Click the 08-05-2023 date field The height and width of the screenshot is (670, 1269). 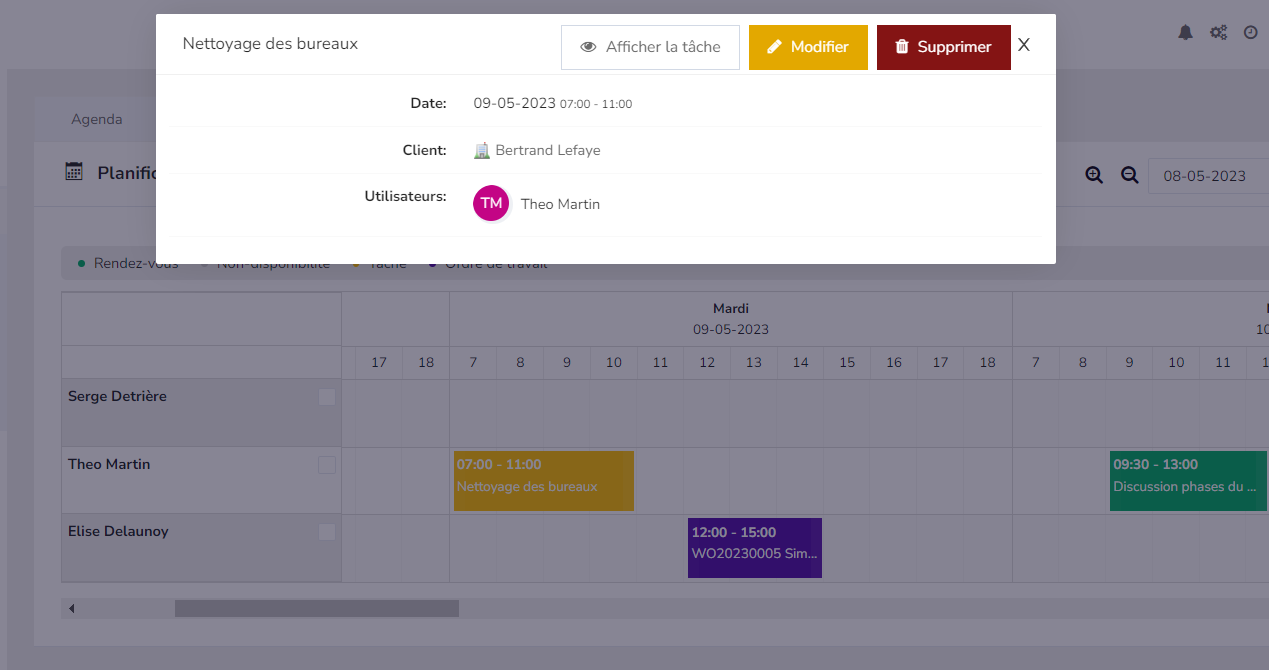1207,176
